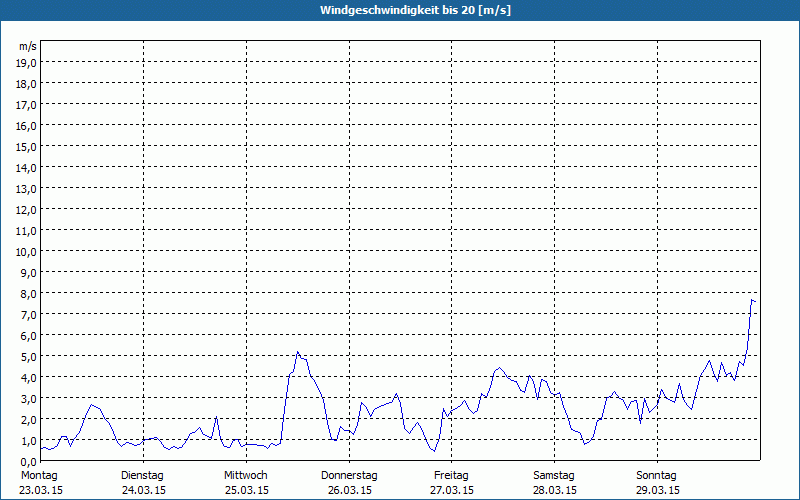Click the date 27.03.15
The image size is (800, 500).
point(452,490)
